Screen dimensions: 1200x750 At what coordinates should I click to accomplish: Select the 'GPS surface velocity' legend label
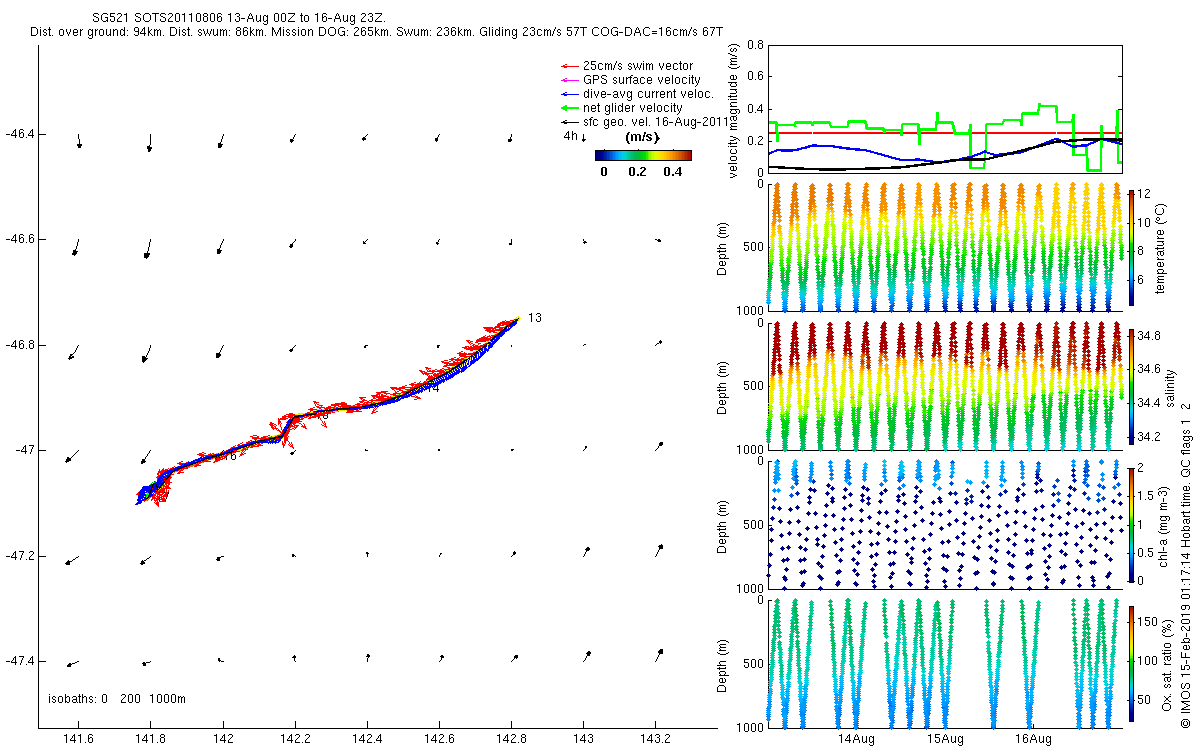641,80
